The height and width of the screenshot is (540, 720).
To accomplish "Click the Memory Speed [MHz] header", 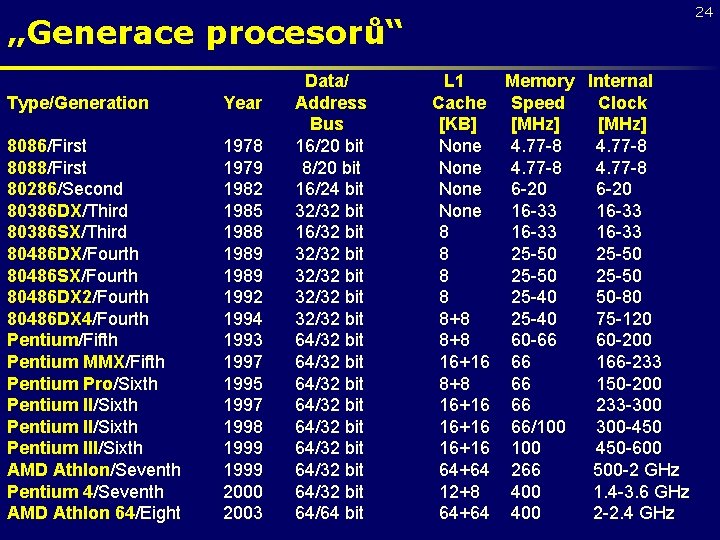I will pyautogui.click(x=539, y=103).
